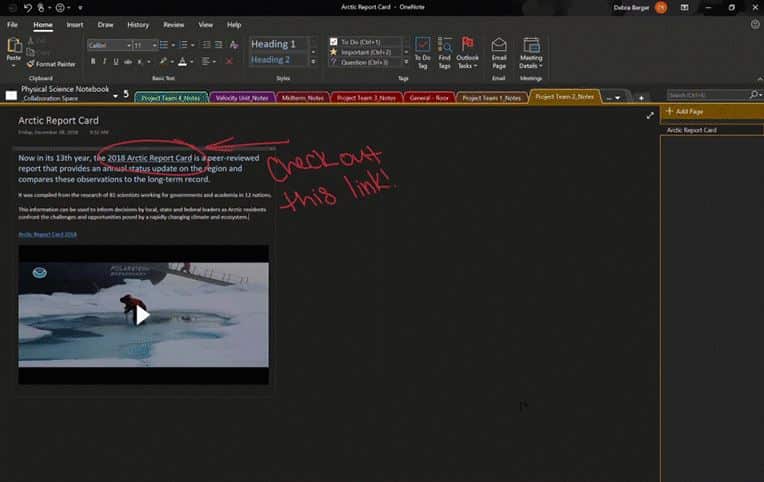Follow the 2018 Arctic Report Card inline link
The height and width of the screenshot is (482, 764).
pos(150,158)
